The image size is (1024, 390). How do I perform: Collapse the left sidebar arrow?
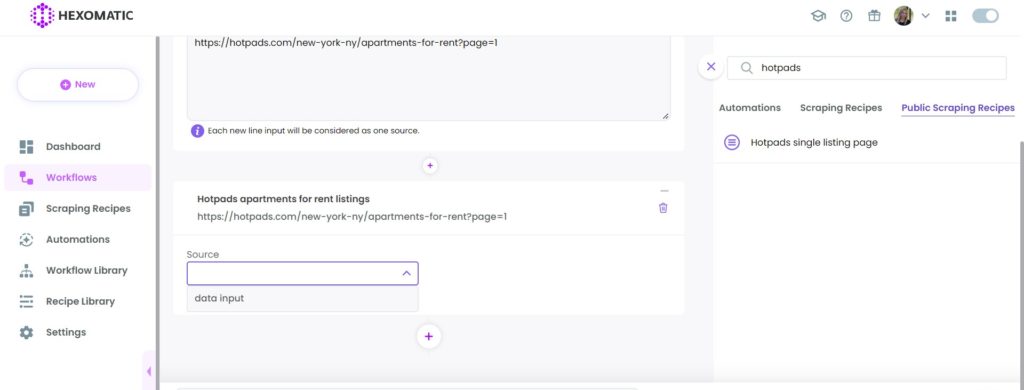[x=149, y=371]
